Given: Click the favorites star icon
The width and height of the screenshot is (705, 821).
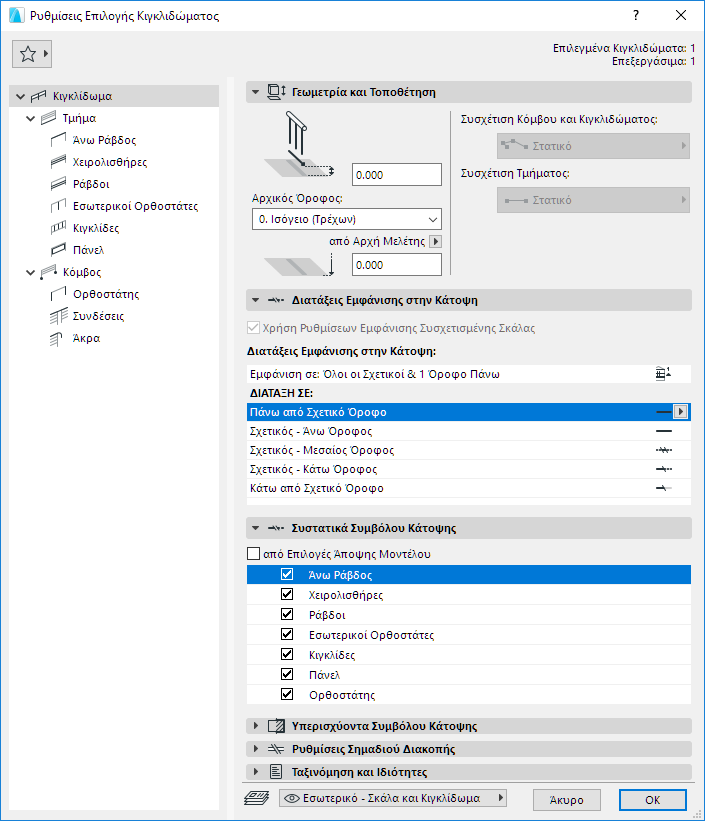Looking at the screenshot, I should tap(27, 54).
